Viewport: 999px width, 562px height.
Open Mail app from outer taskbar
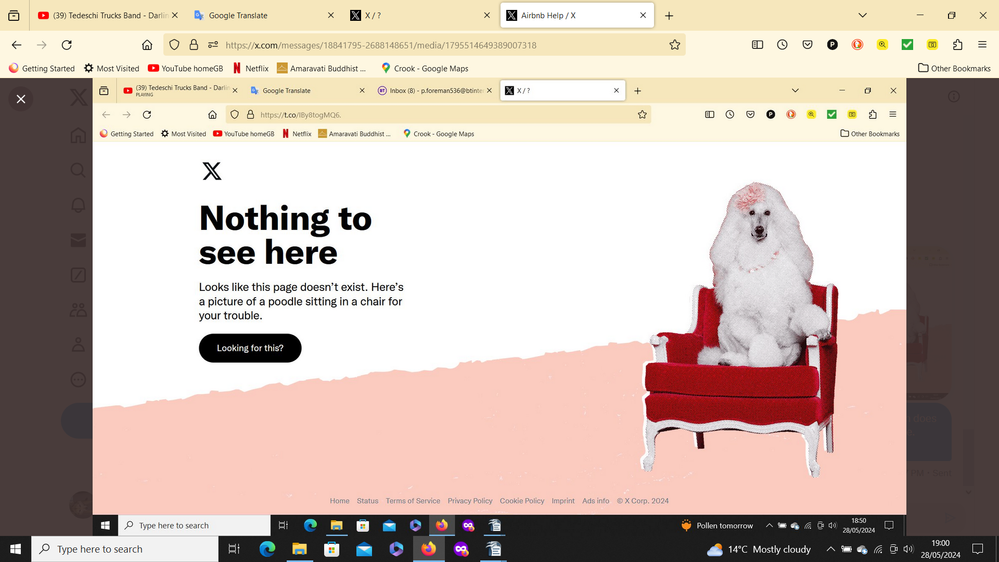[x=364, y=549]
